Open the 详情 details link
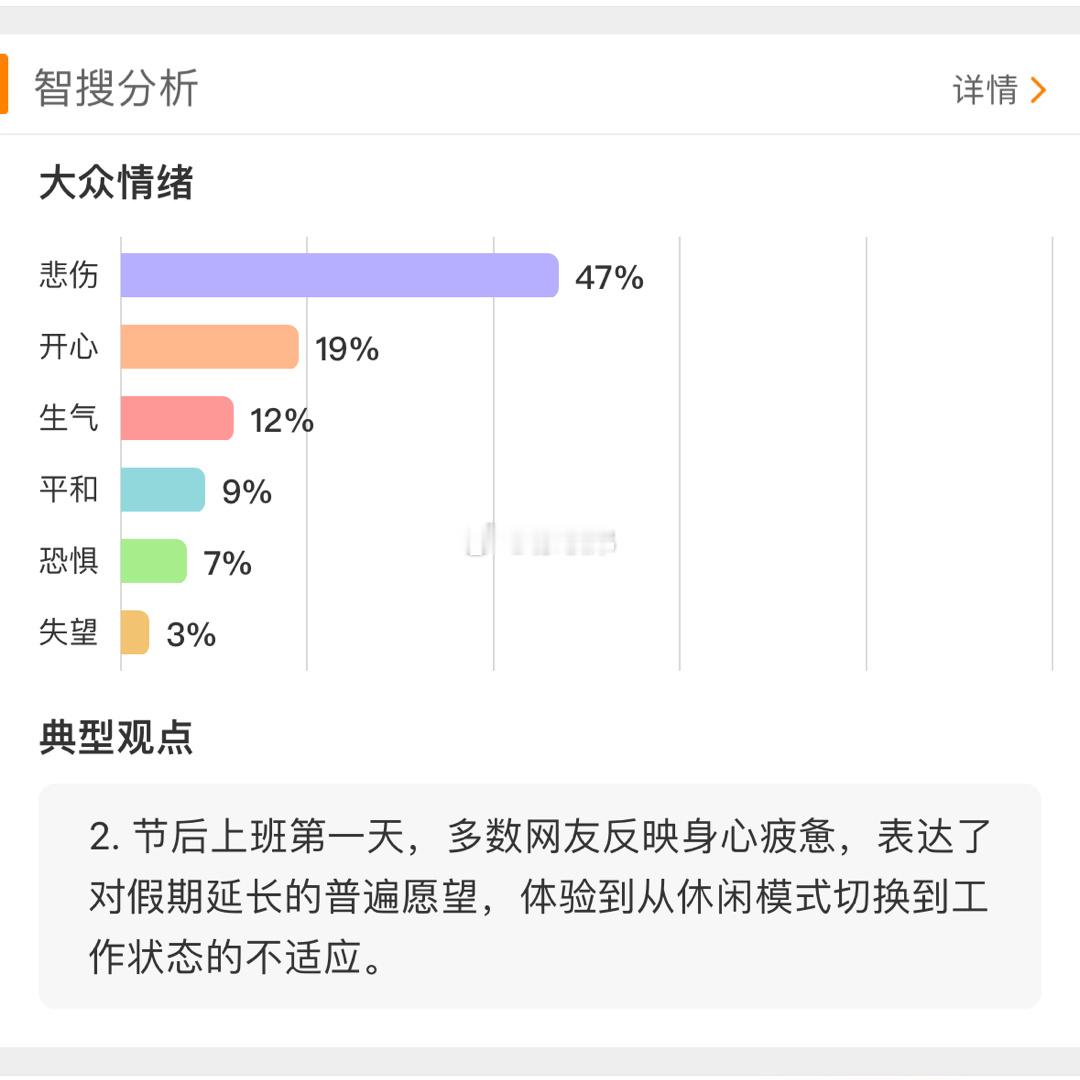This screenshot has height=1080, width=1080. click(x=984, y=90)
